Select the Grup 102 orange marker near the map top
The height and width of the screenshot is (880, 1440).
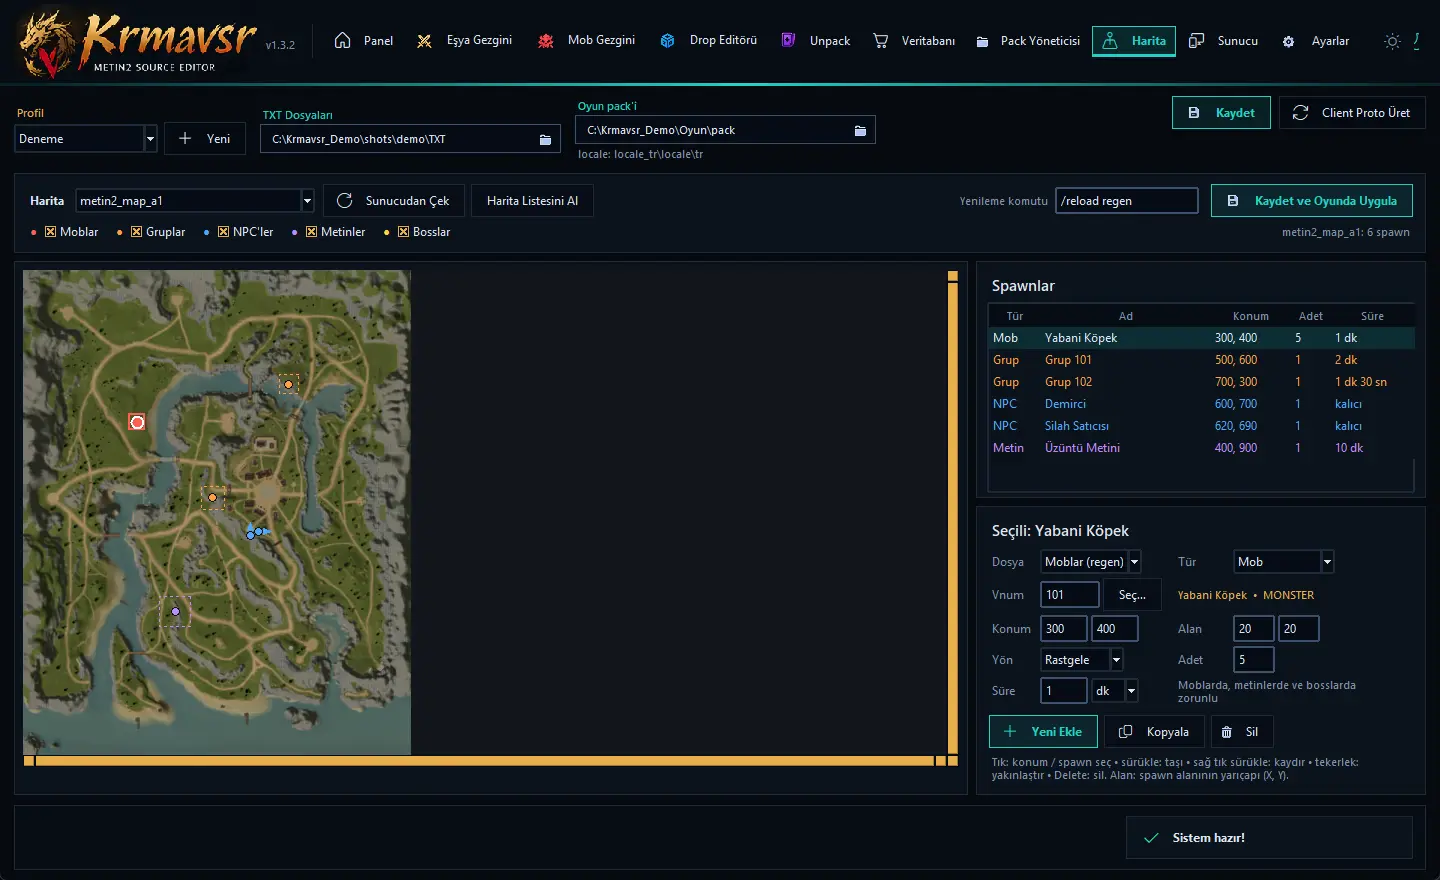(x=288, y=384)
